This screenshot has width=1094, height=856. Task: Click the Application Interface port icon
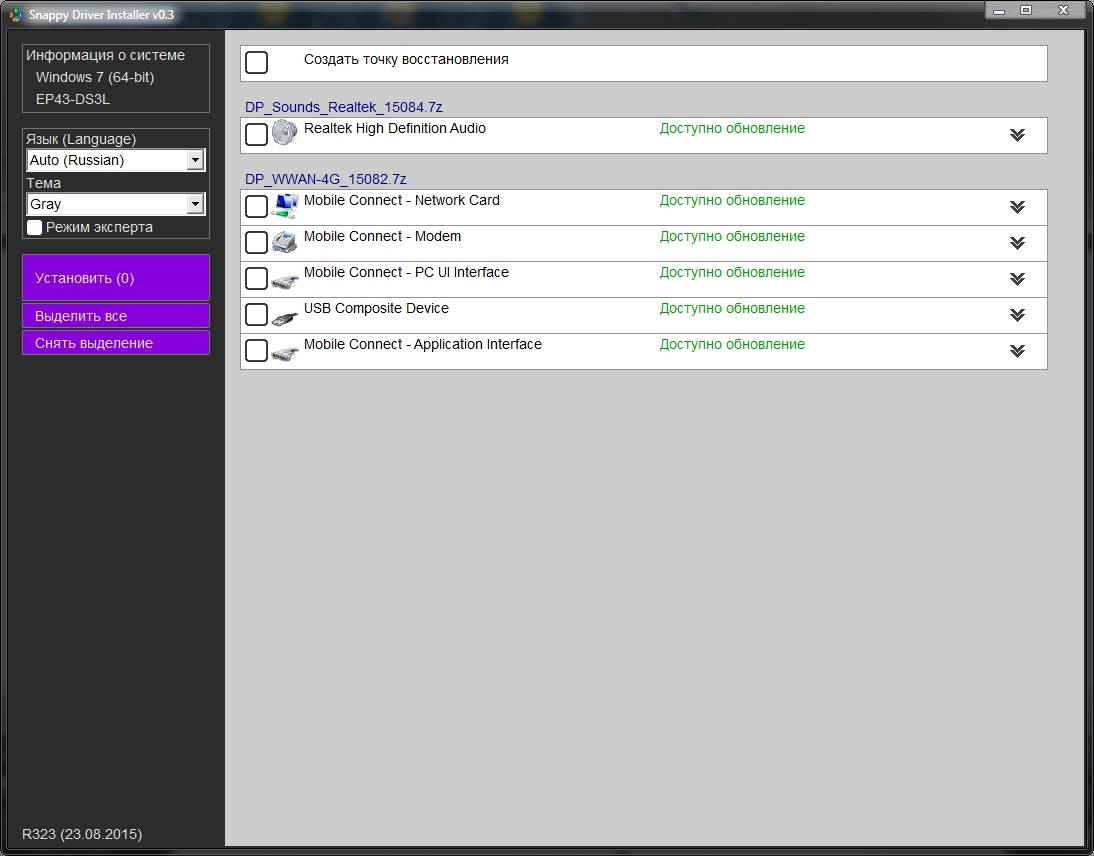pyautogui.click(x=285, y=353)
